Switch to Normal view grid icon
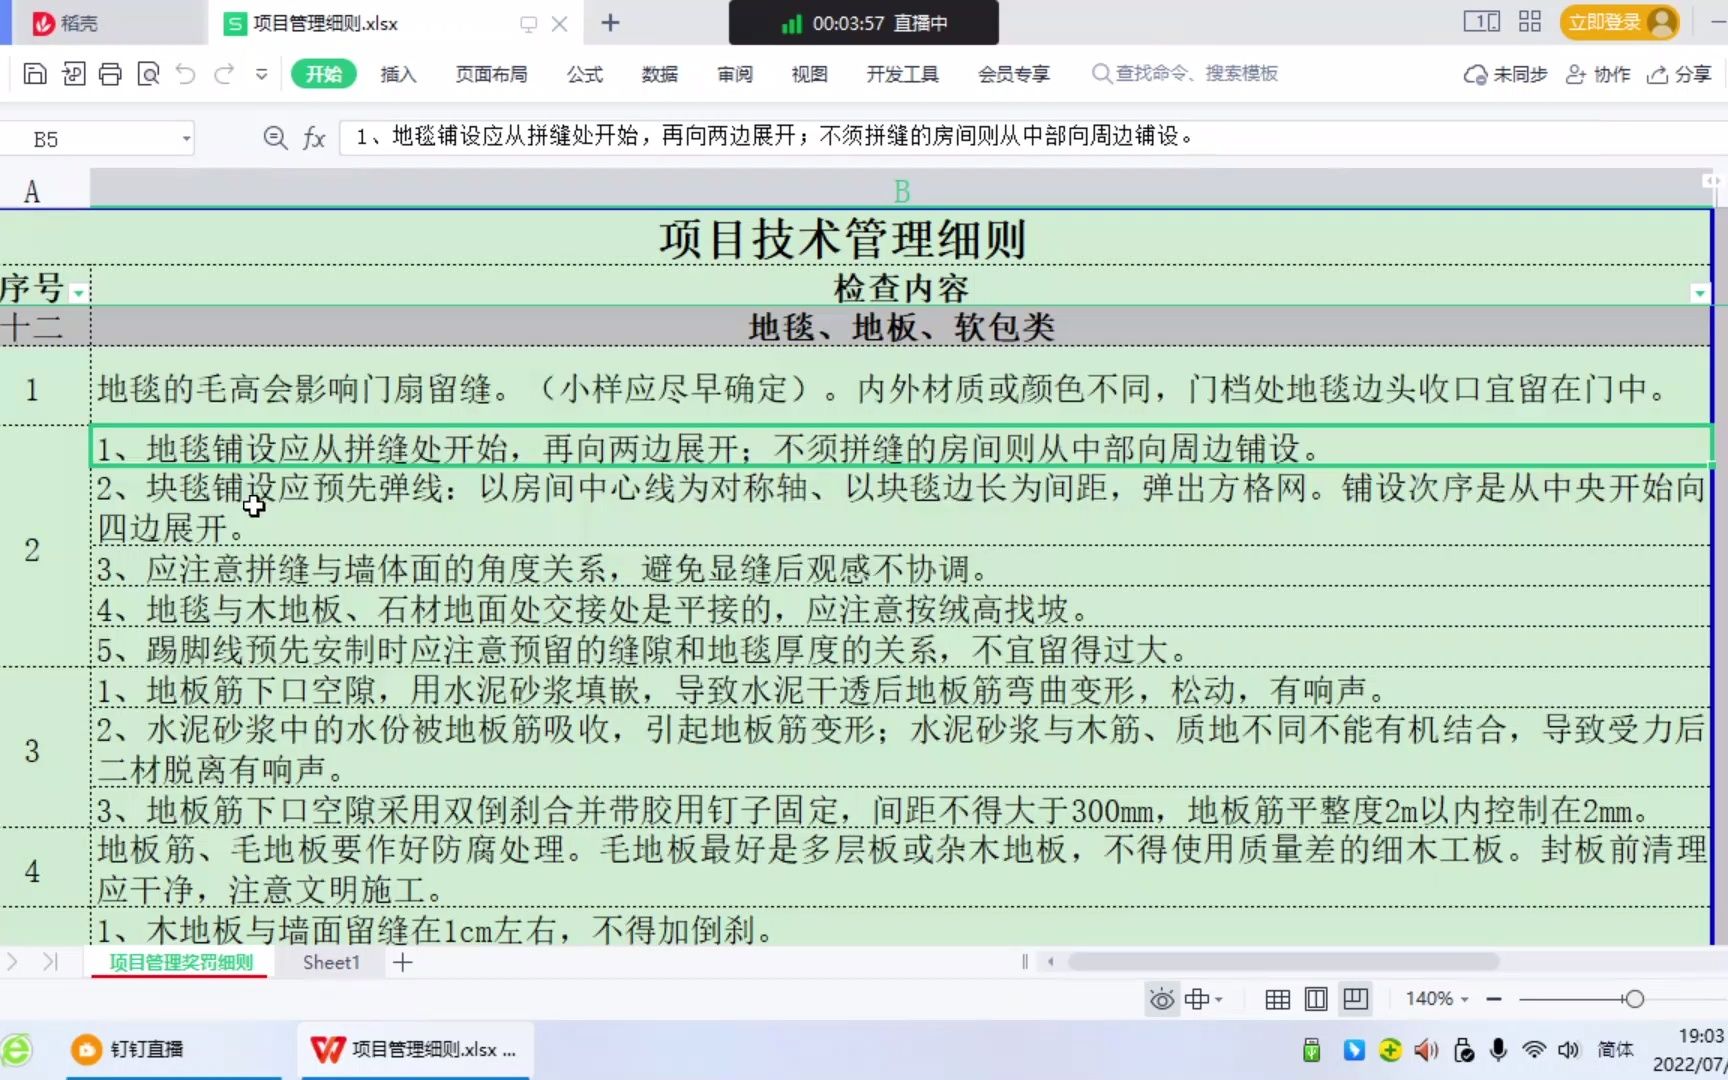This screenshot has width=1728, height=1080. [x=1277, y=999]
